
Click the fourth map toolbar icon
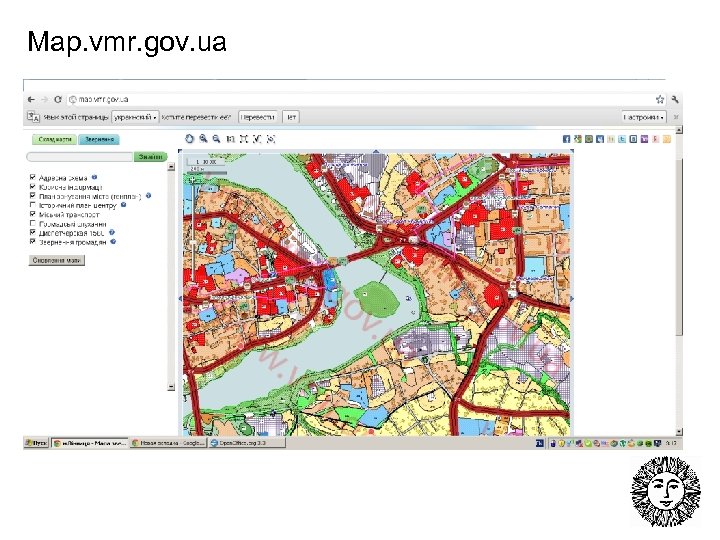(x=231, y=139)
